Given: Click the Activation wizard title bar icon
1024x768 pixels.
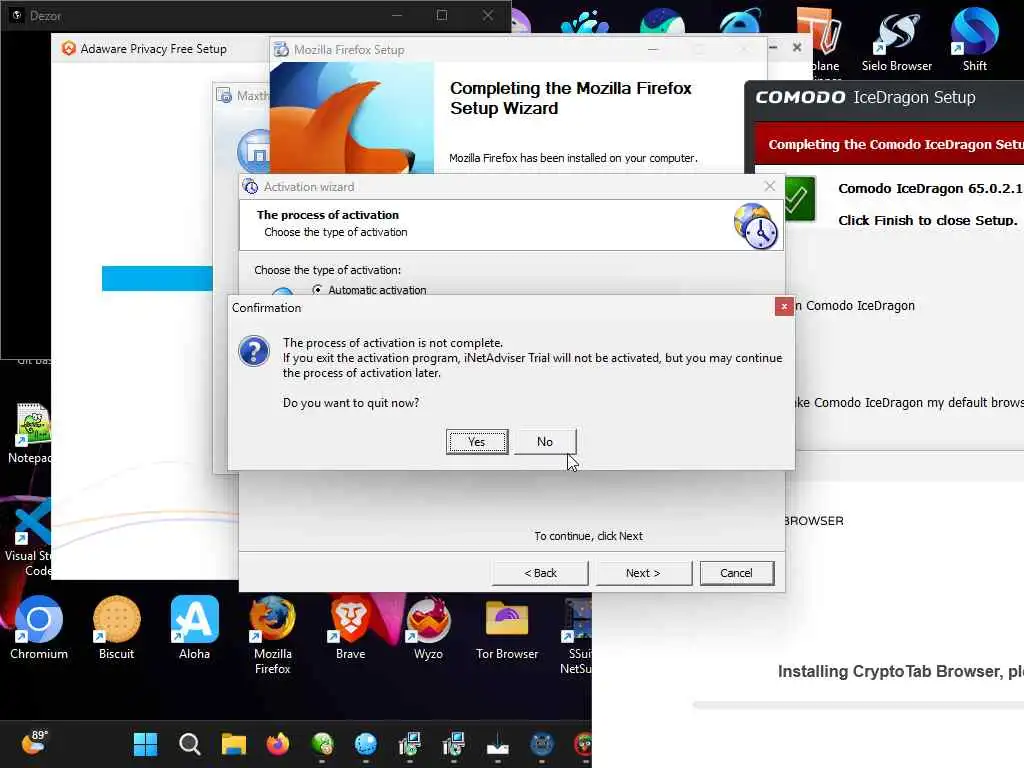Looking at the screenshot, I should pyautogui.click(x=250, y=187).
